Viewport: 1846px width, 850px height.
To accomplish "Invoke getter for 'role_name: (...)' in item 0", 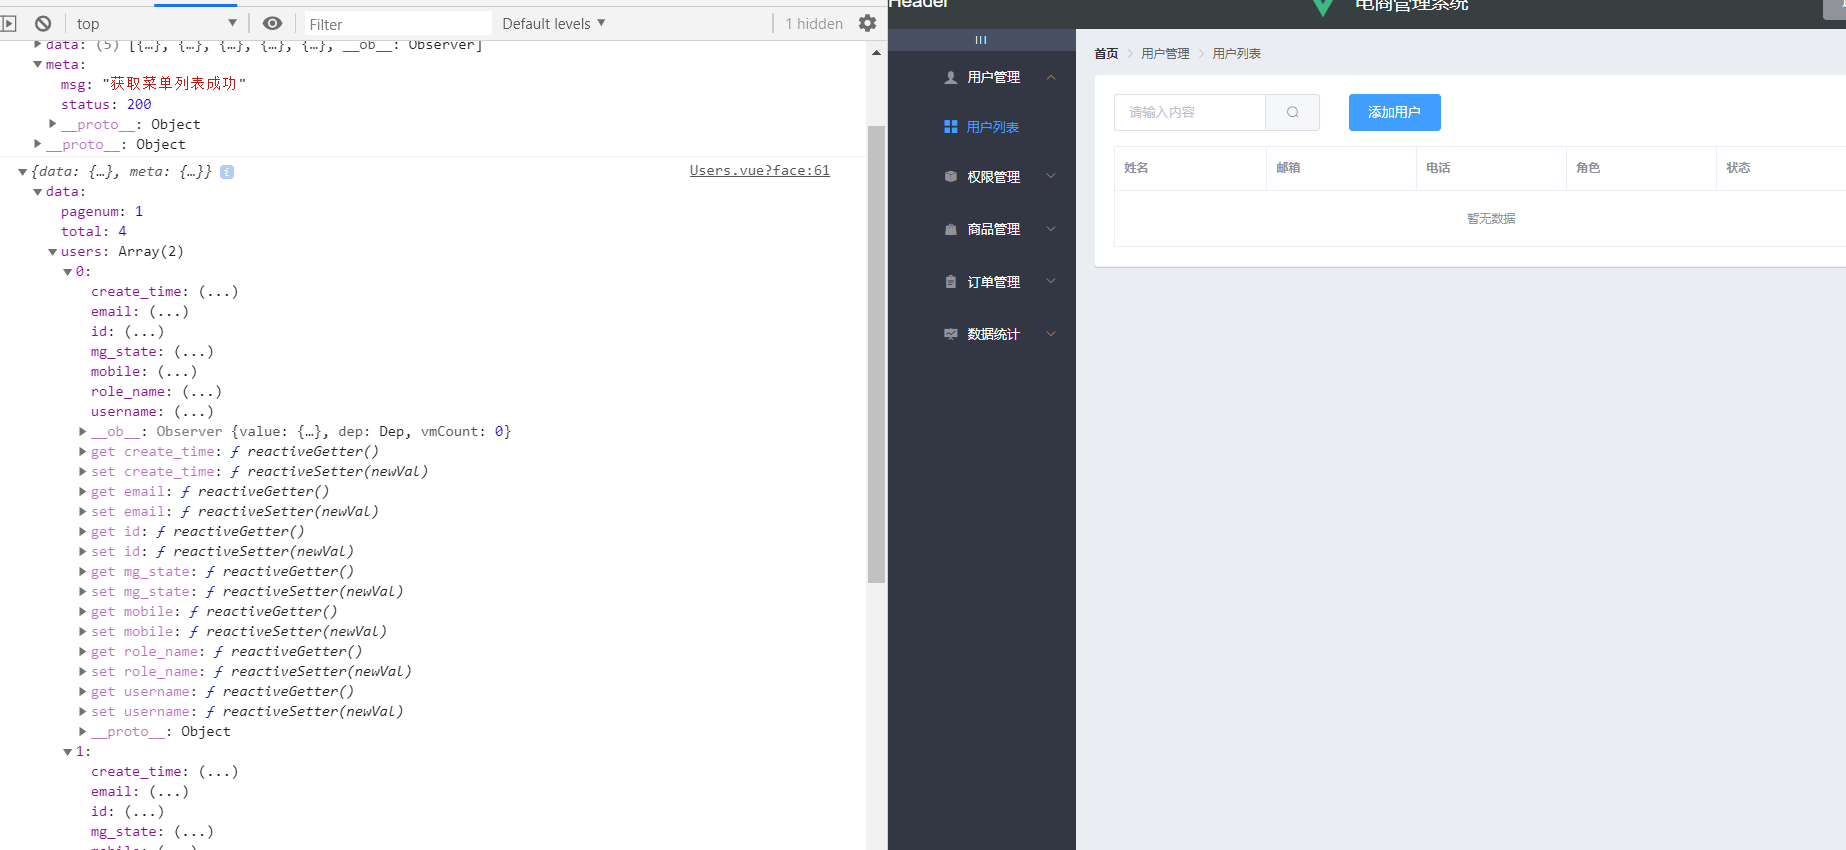I will [x=201, y=391].
